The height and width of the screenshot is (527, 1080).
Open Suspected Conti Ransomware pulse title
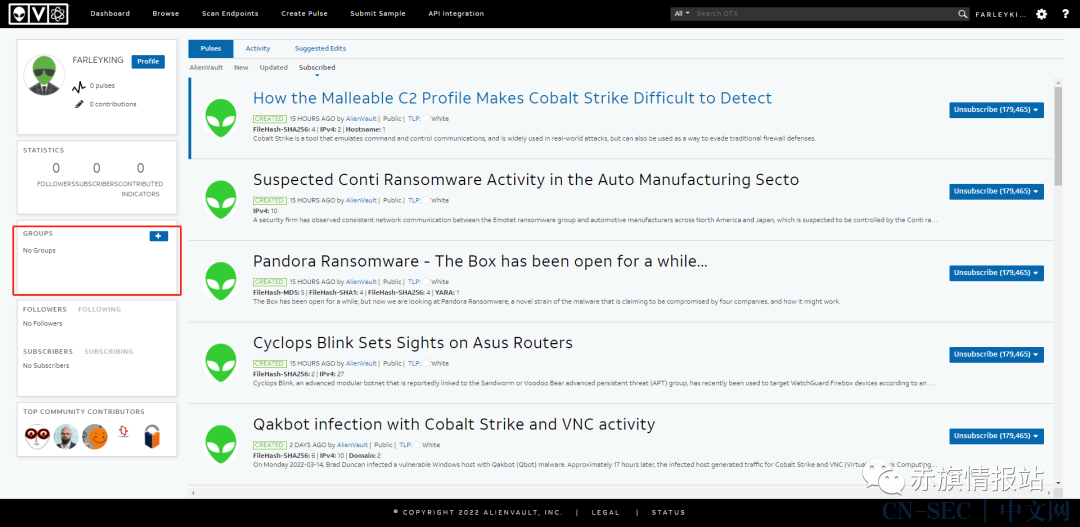[526, 180]
